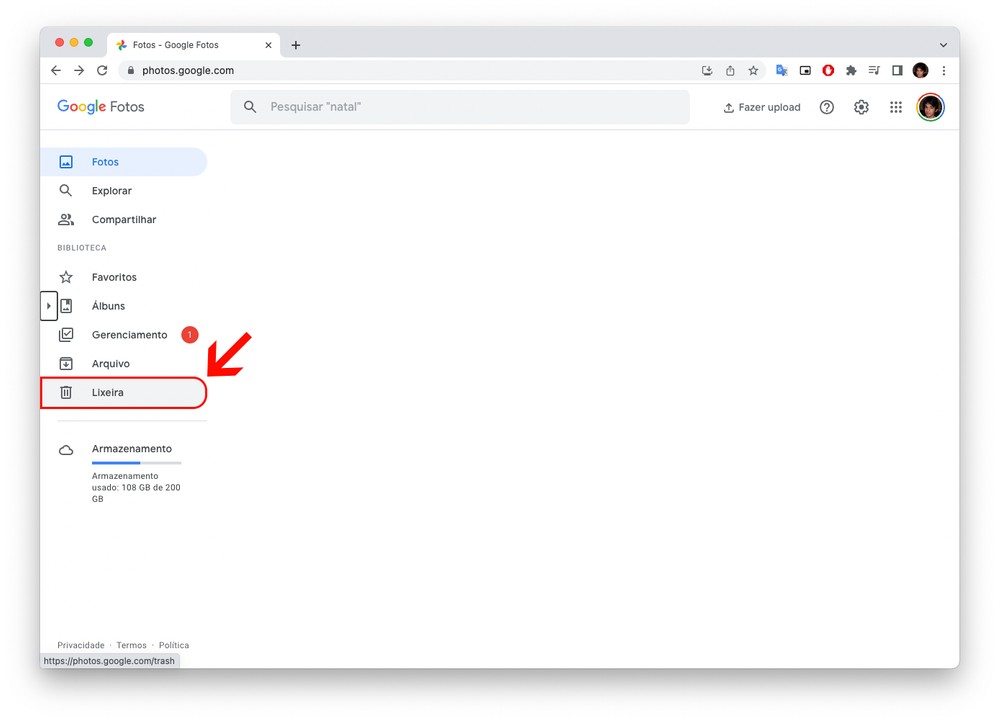Viewport: 1000px width, 722px height.
Task: Click the photos.google.com address bar
Action: [408, 70]
